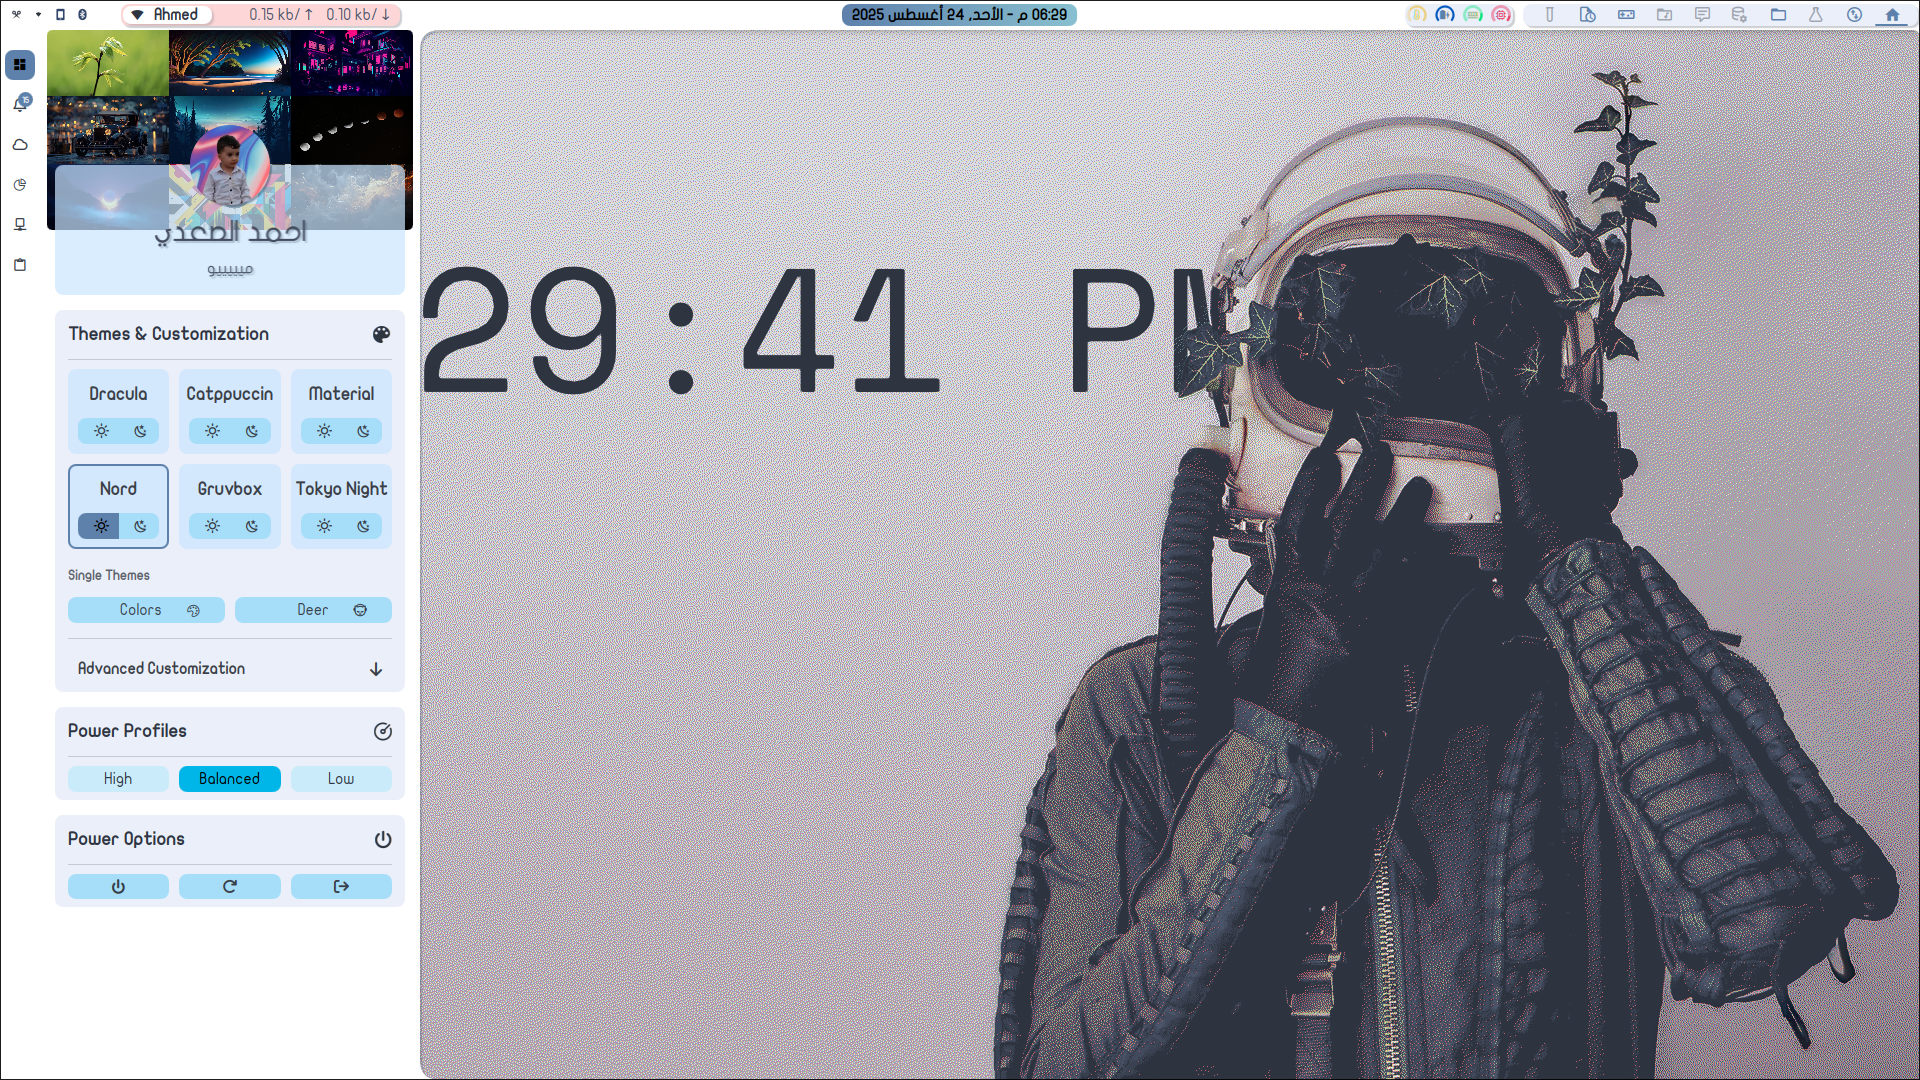Open the clipboard sidebar tab

click(20, 265)
